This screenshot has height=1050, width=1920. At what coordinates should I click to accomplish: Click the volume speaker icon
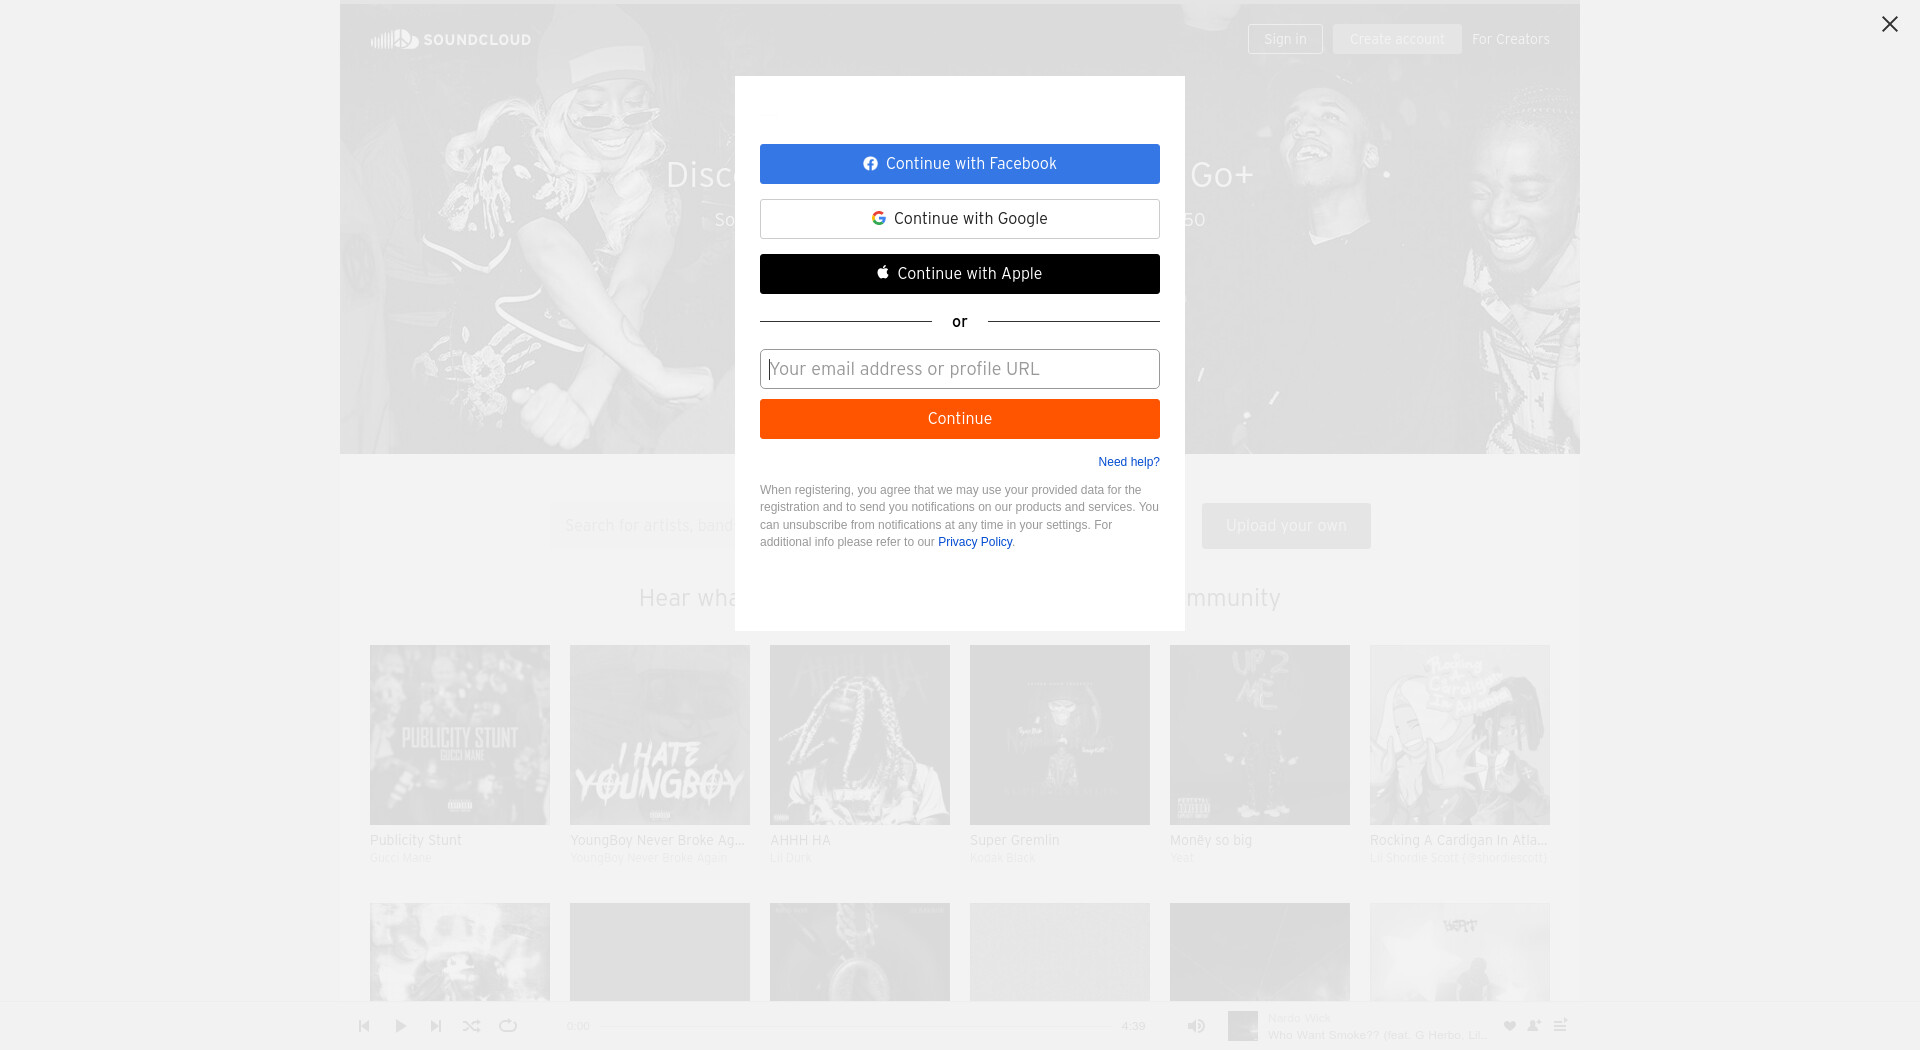coord(1196,1026)
